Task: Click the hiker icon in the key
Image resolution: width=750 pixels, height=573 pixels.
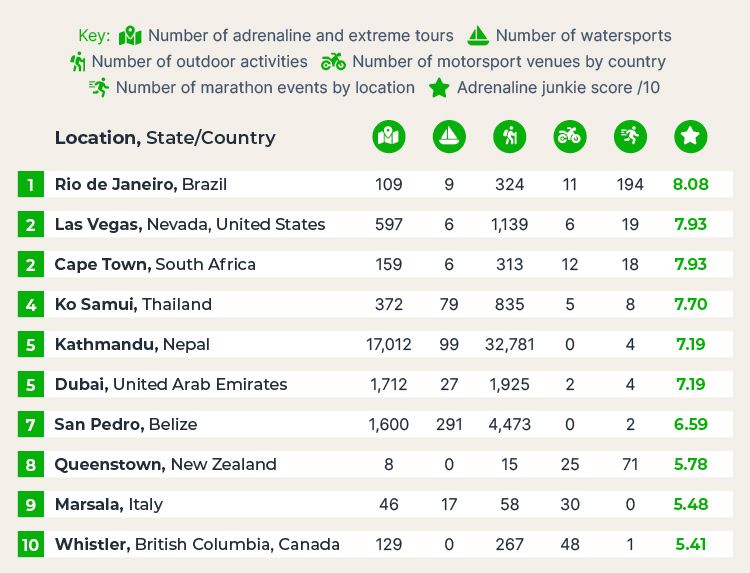Action: 77,62
